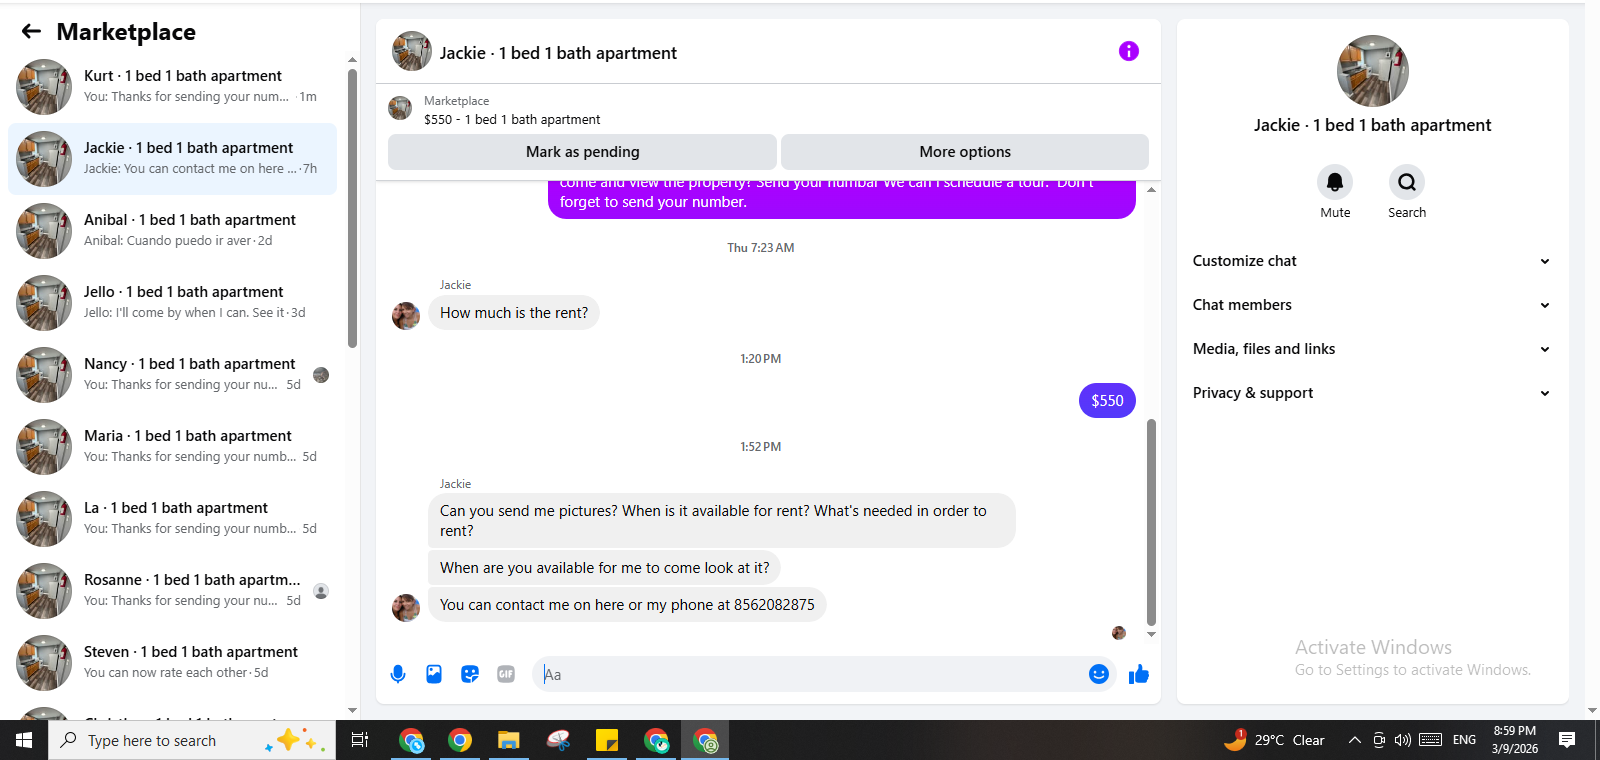Click the voice clip microphone icon
This screenshot has height=760, width=1600.
tap(398, 674)
